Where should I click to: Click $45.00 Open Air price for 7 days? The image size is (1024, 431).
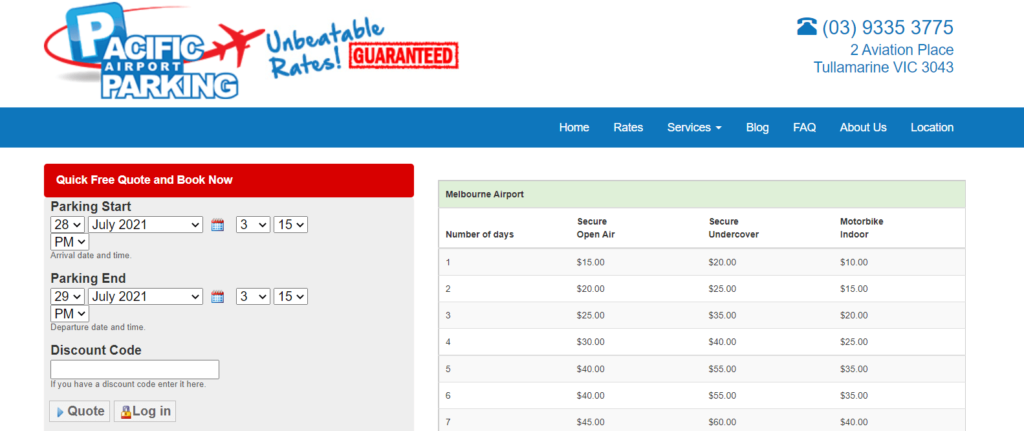(590, 422)
